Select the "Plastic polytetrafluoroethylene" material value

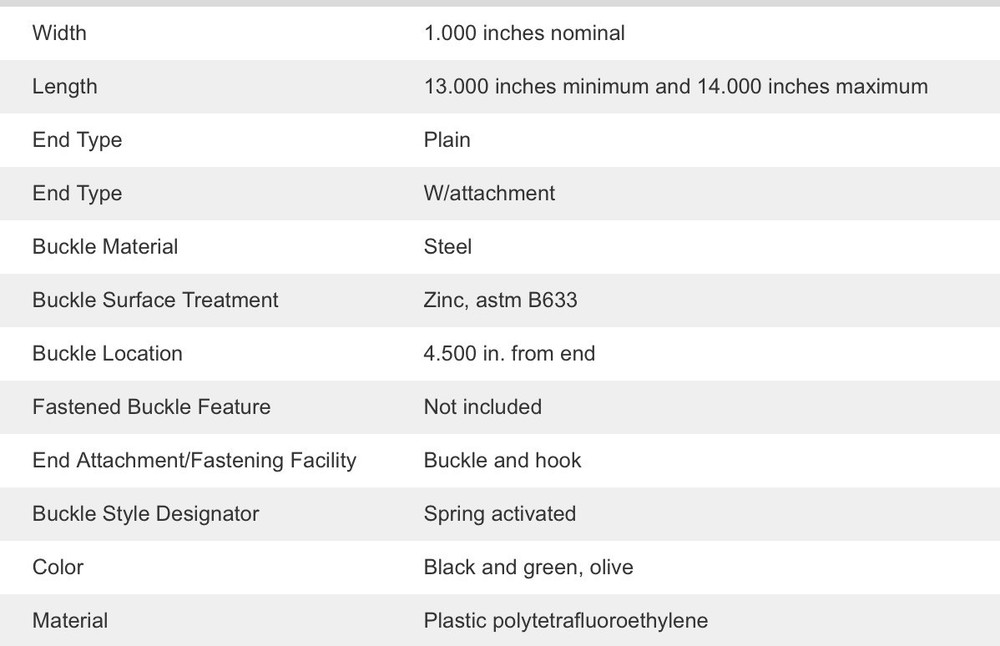pyautogui.click(x=565, y=621)
